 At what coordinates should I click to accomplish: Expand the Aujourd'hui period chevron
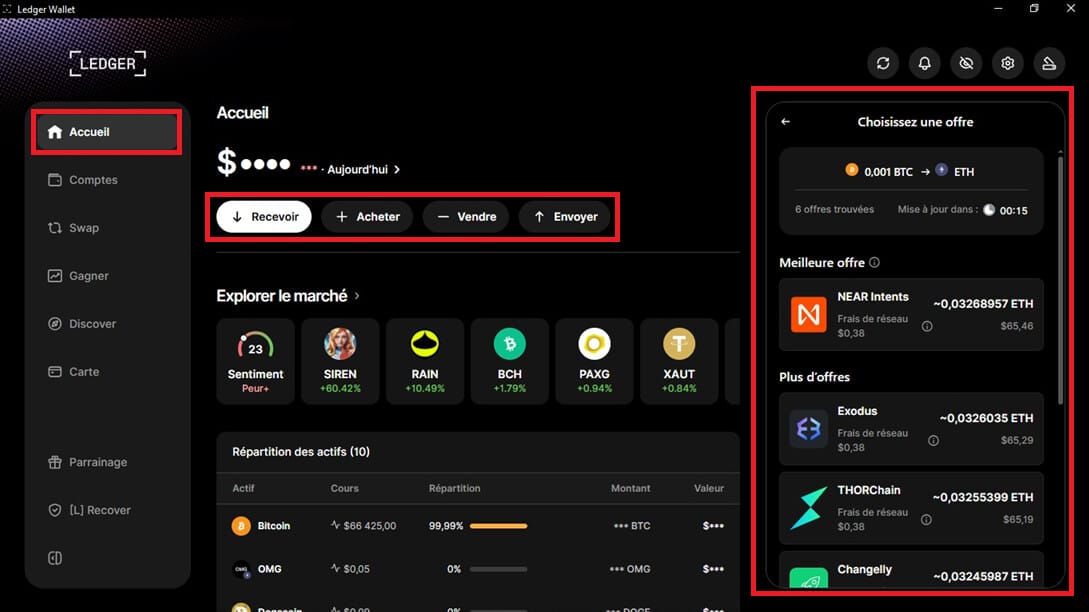pos(397,170)
